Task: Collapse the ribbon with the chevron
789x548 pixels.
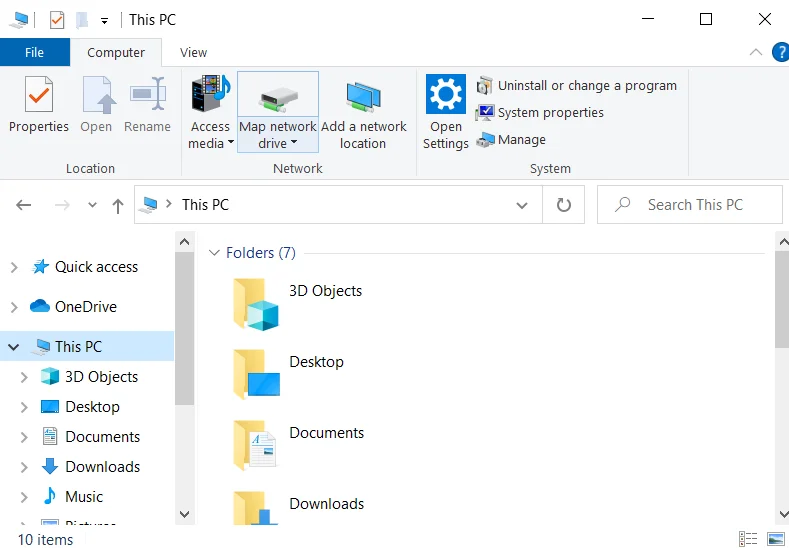Action: pyautogui.click(x=756, y=52)
